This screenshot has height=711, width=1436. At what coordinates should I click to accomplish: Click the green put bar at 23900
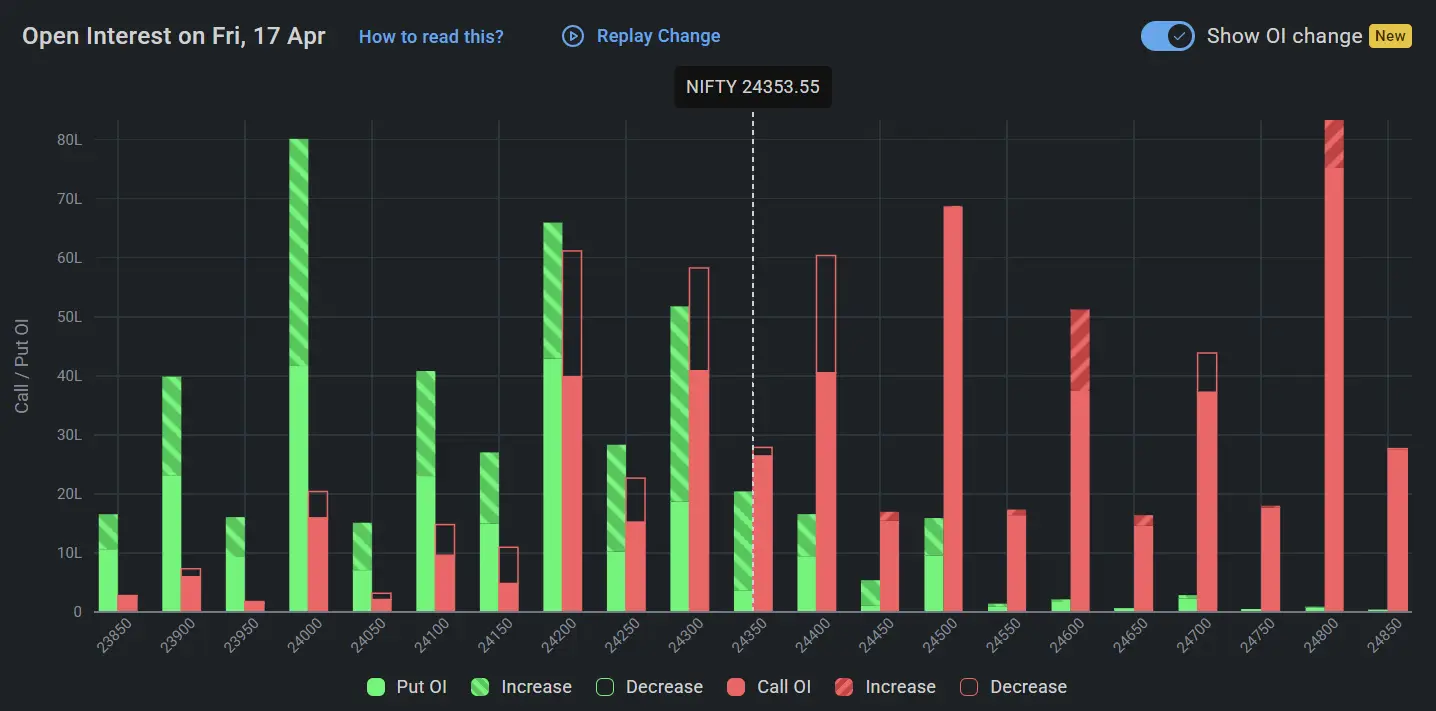[171, 500]
